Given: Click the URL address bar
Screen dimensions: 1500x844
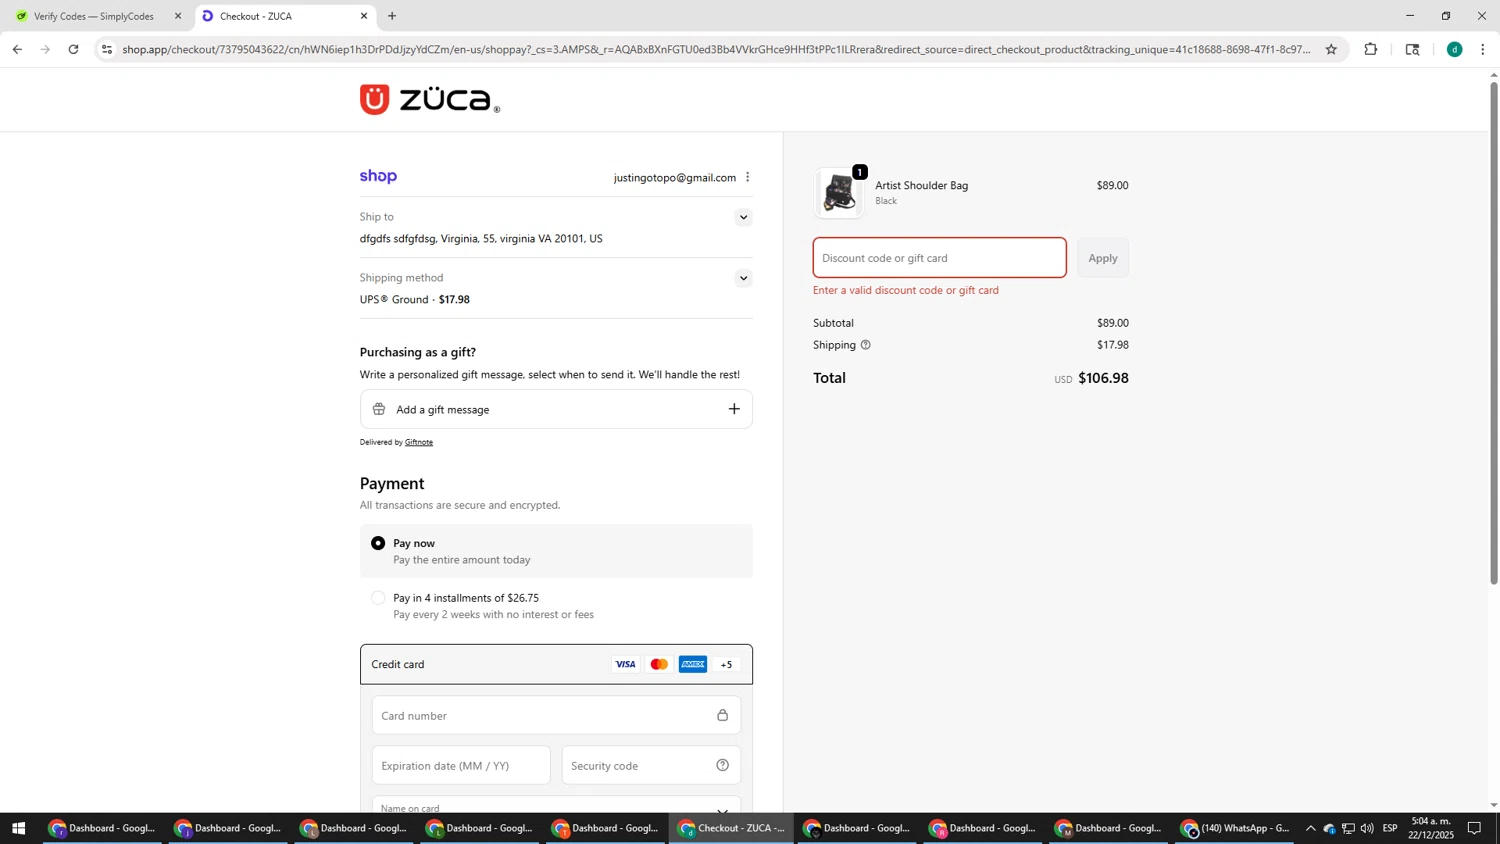Looking at the screenshot, I should (x=716, y=49).
